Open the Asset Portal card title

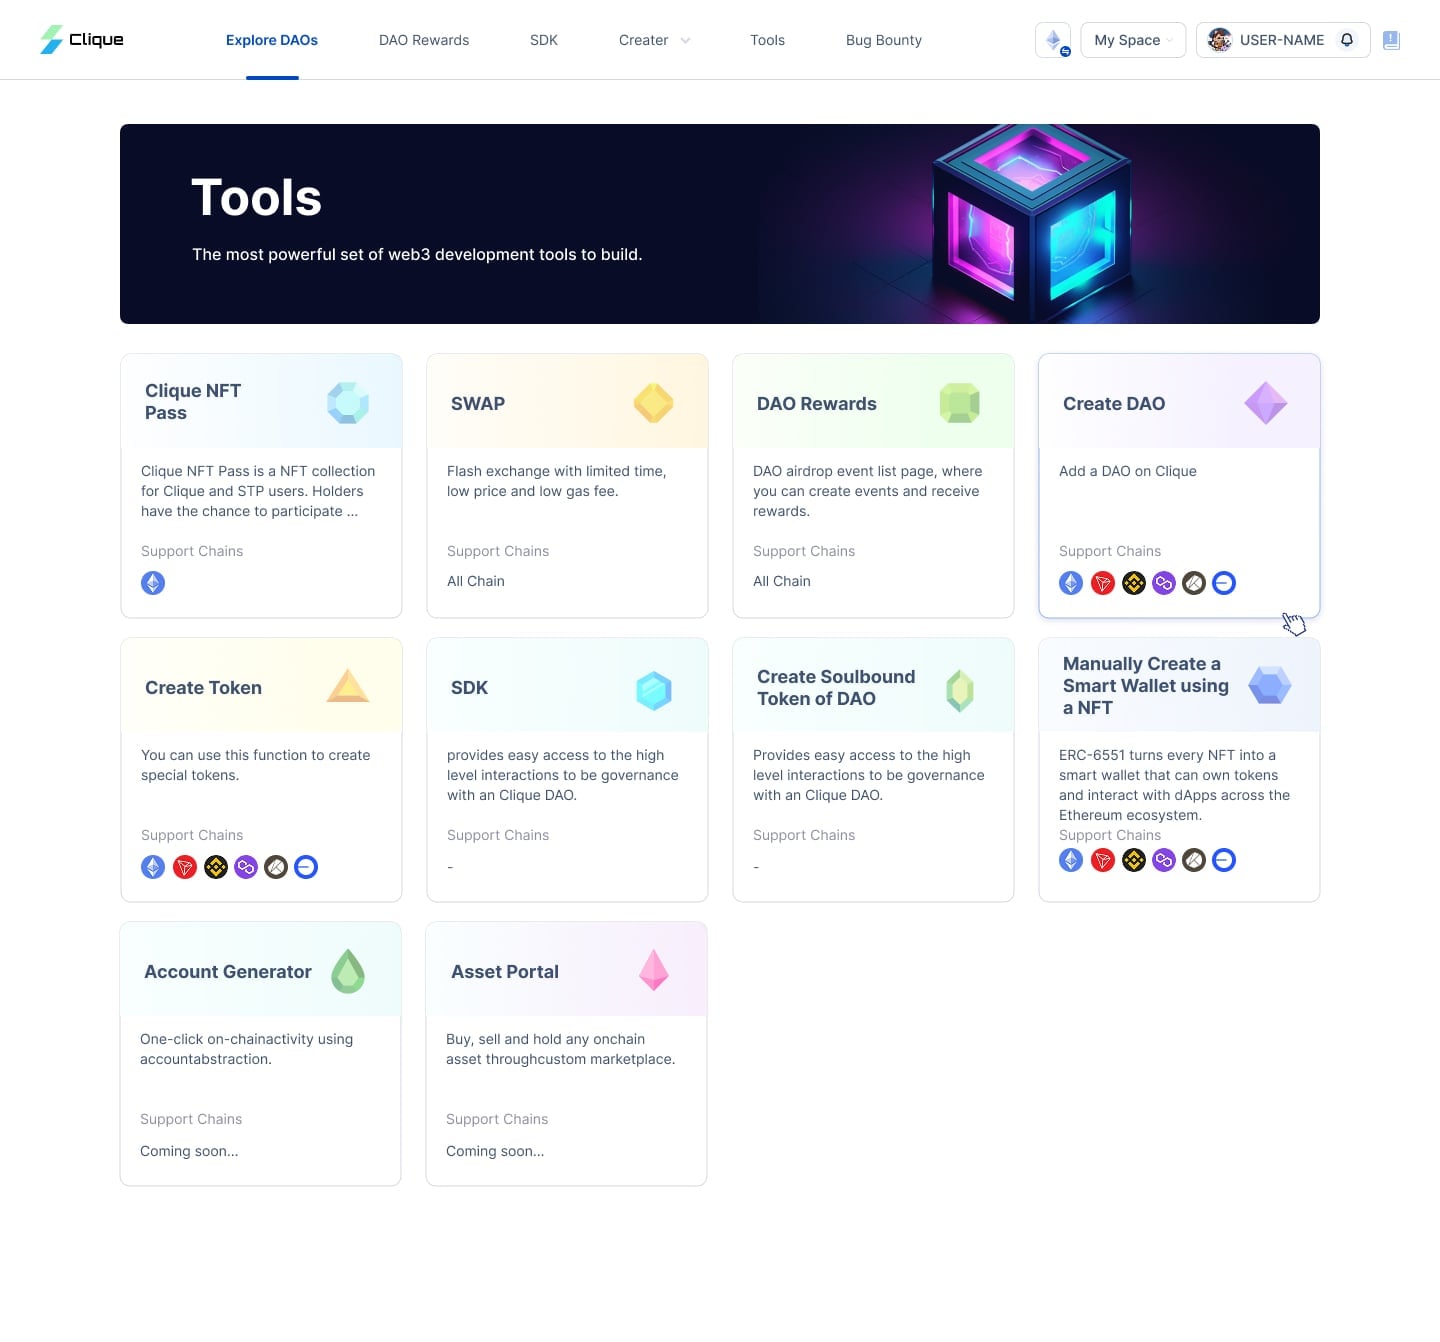505,972
